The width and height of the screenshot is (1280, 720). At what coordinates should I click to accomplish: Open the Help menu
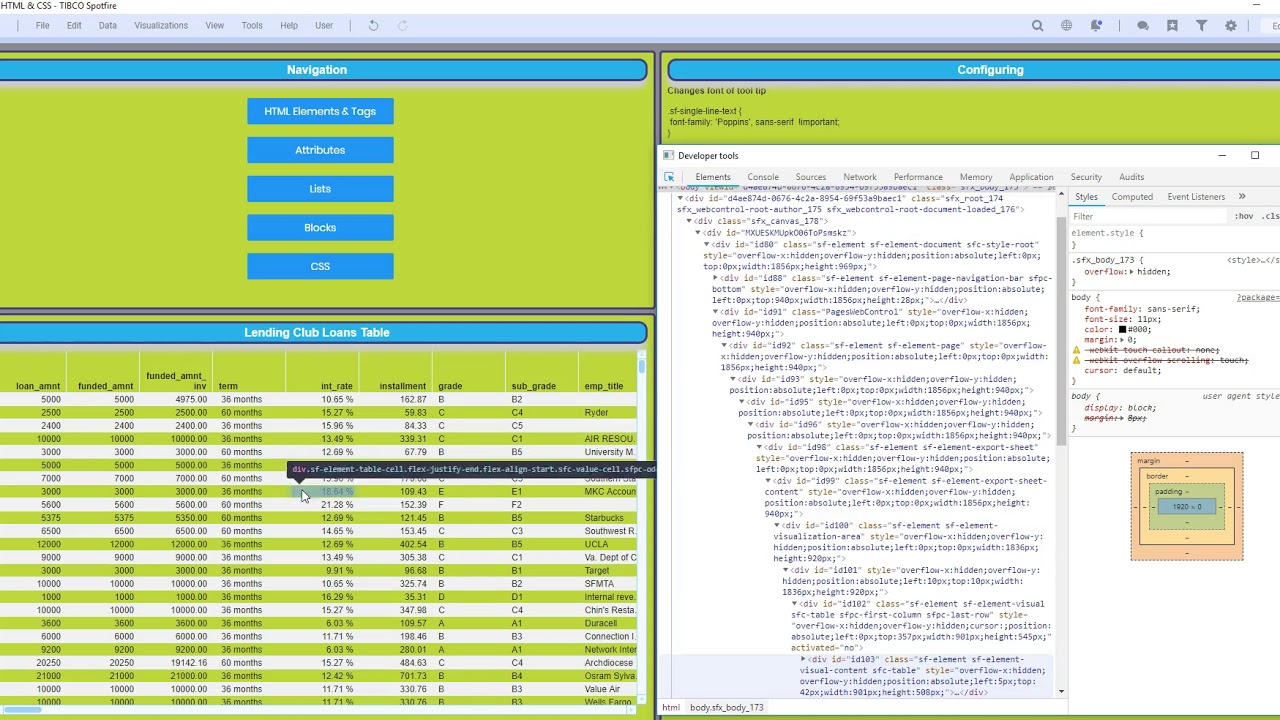(x=289, y=26)
